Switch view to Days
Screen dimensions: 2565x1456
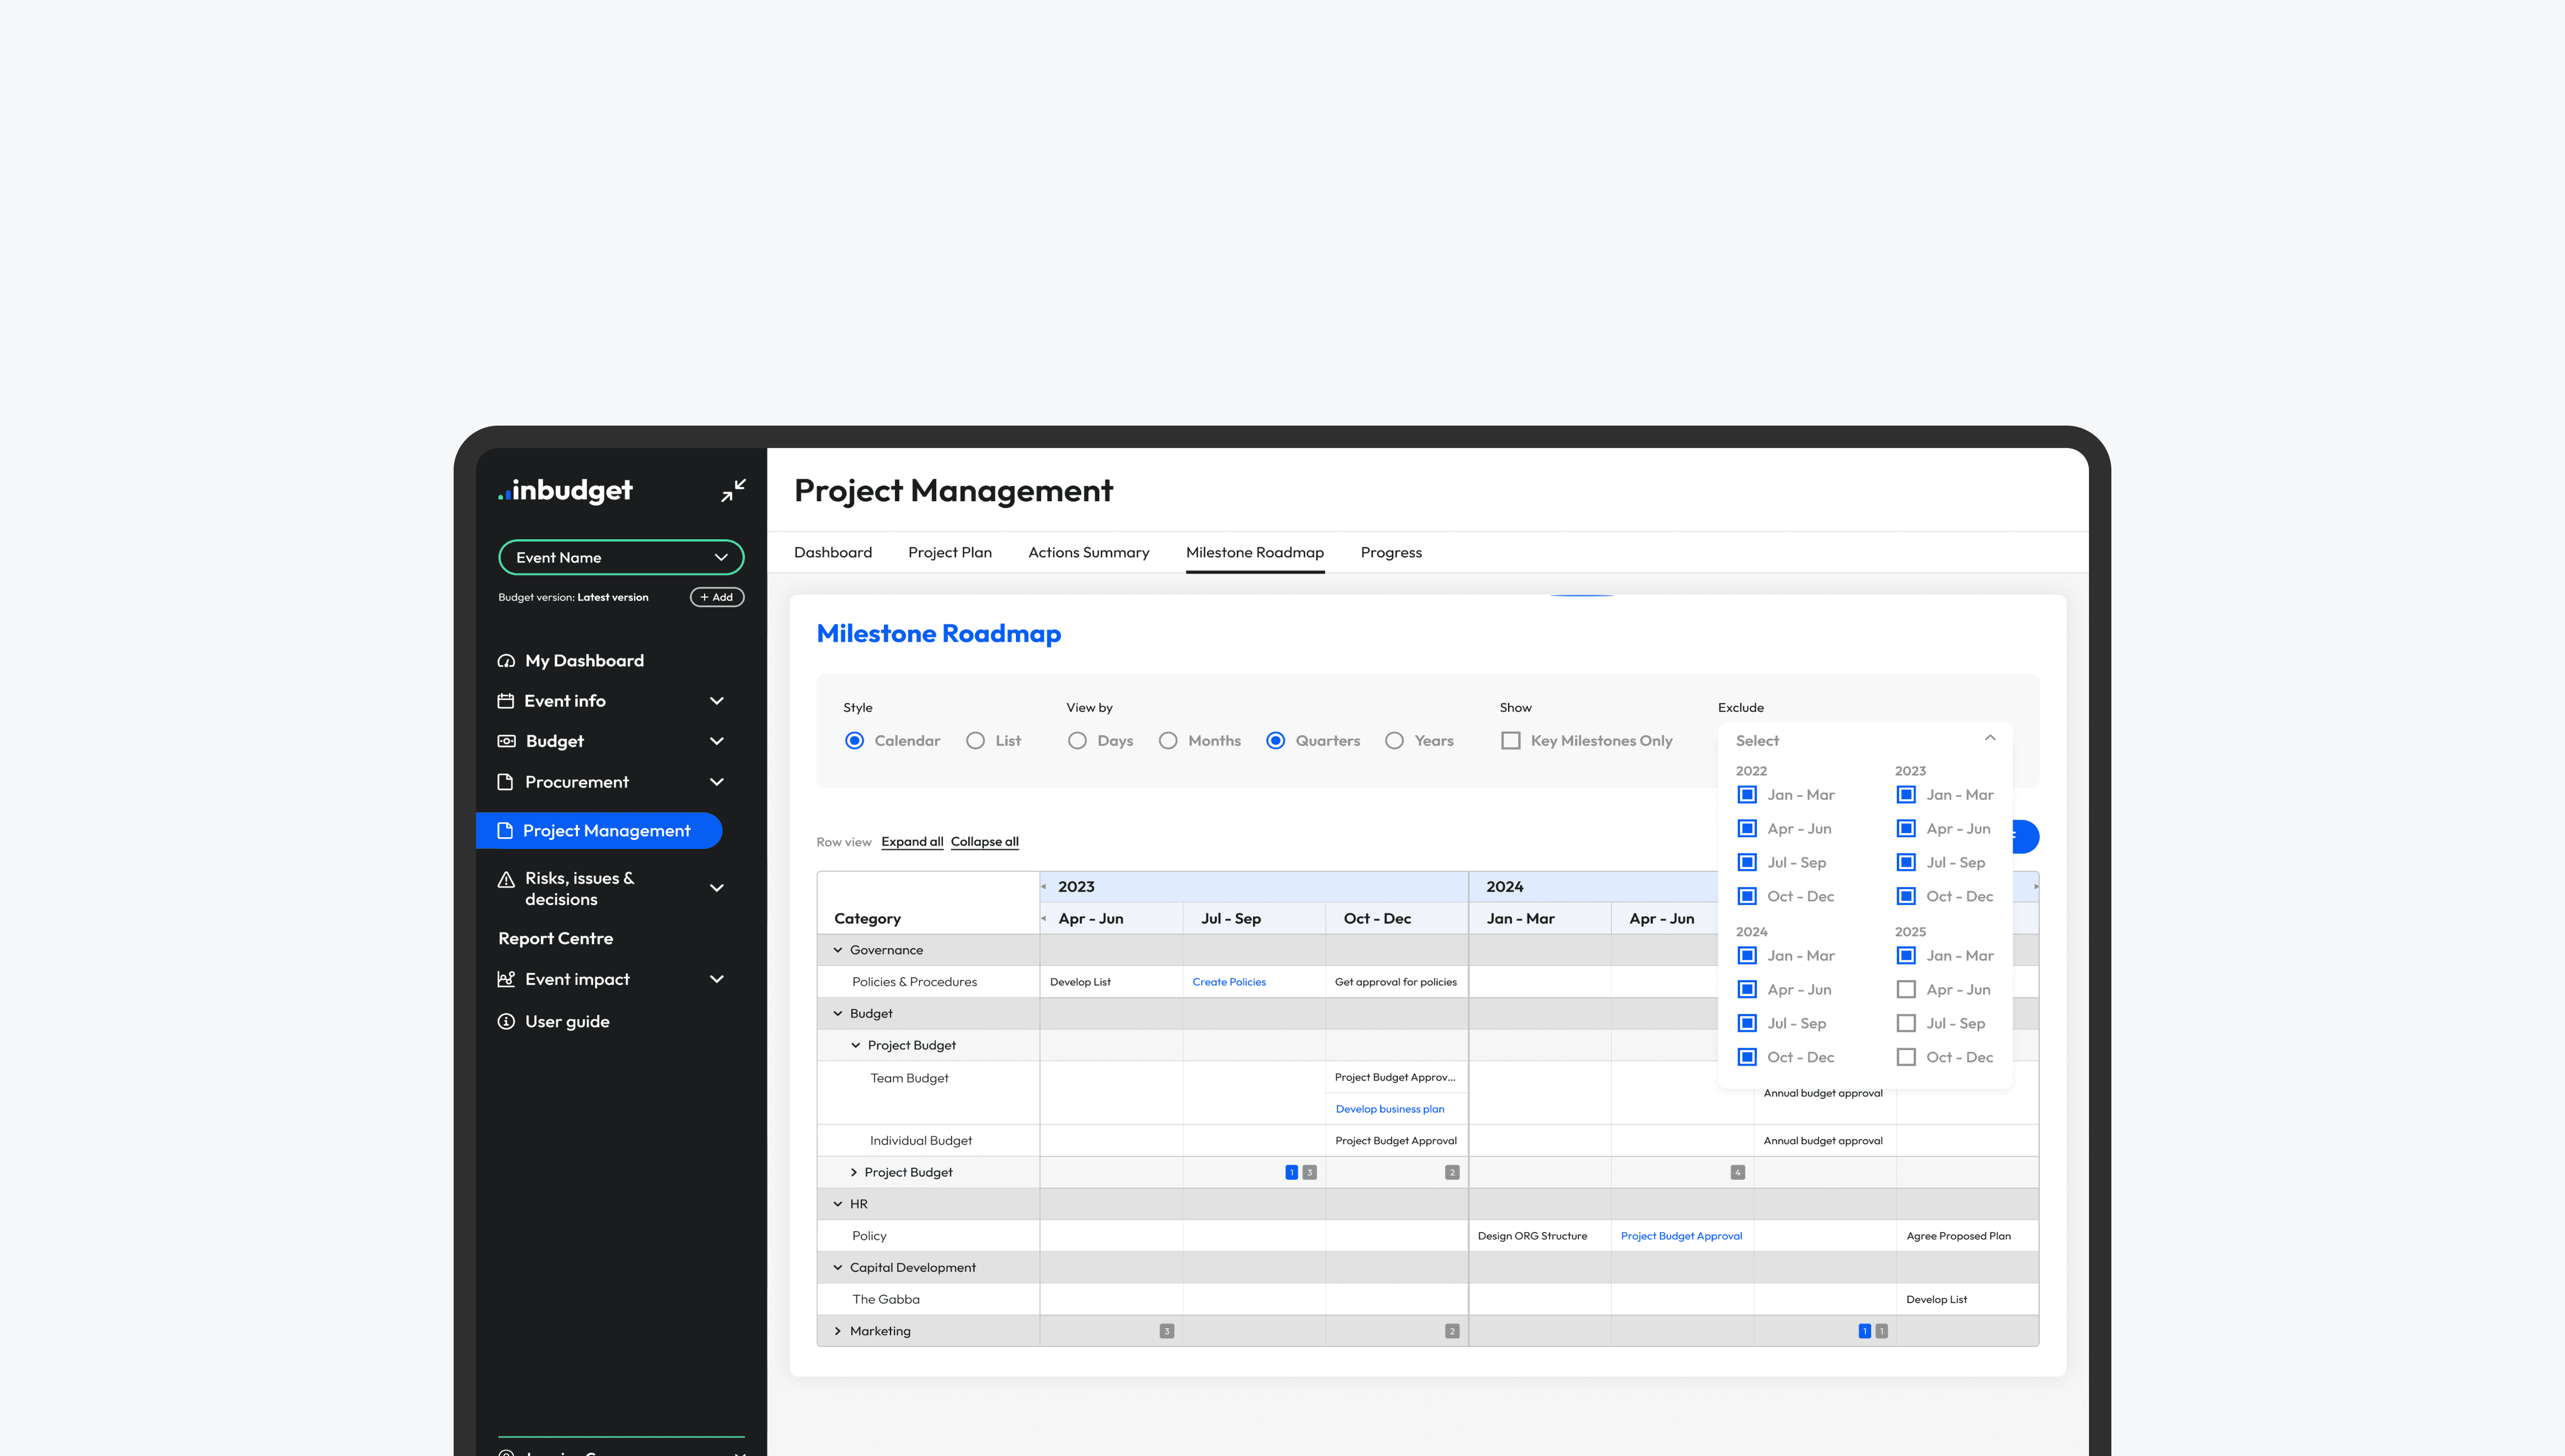[1077, 741]
